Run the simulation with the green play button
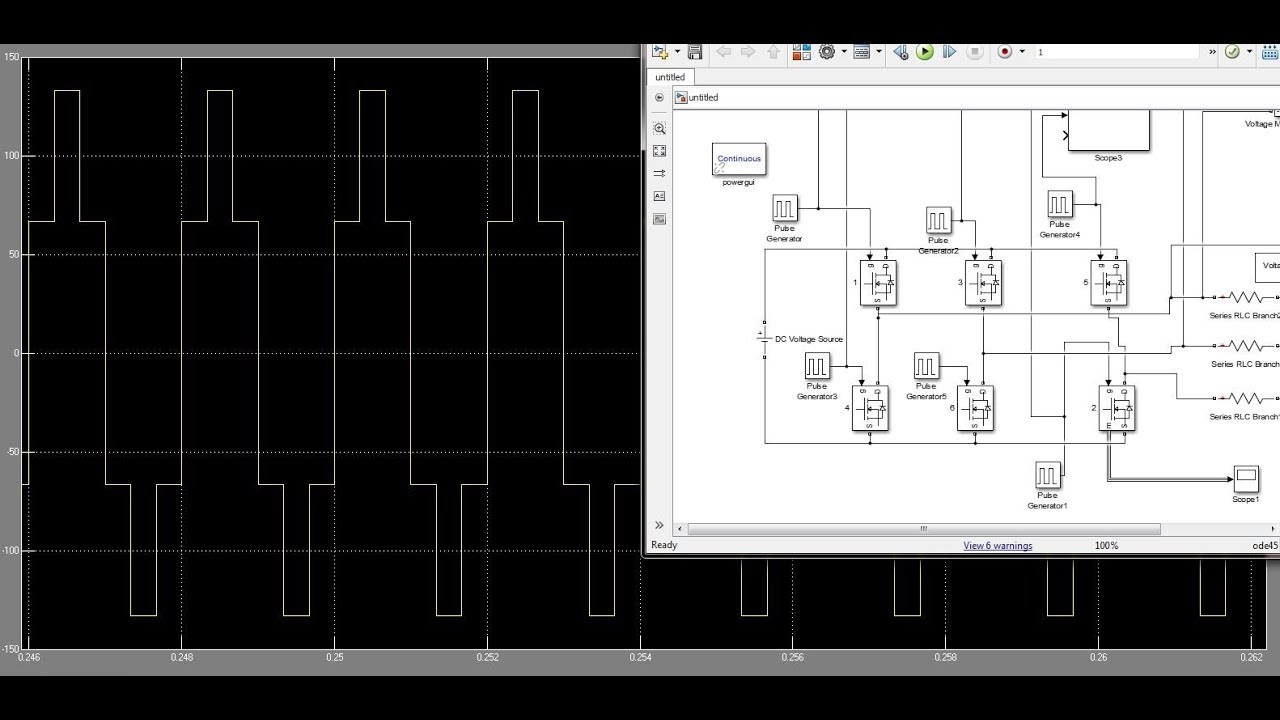Viewport: 1280px width, 720px height. [925, 52]
